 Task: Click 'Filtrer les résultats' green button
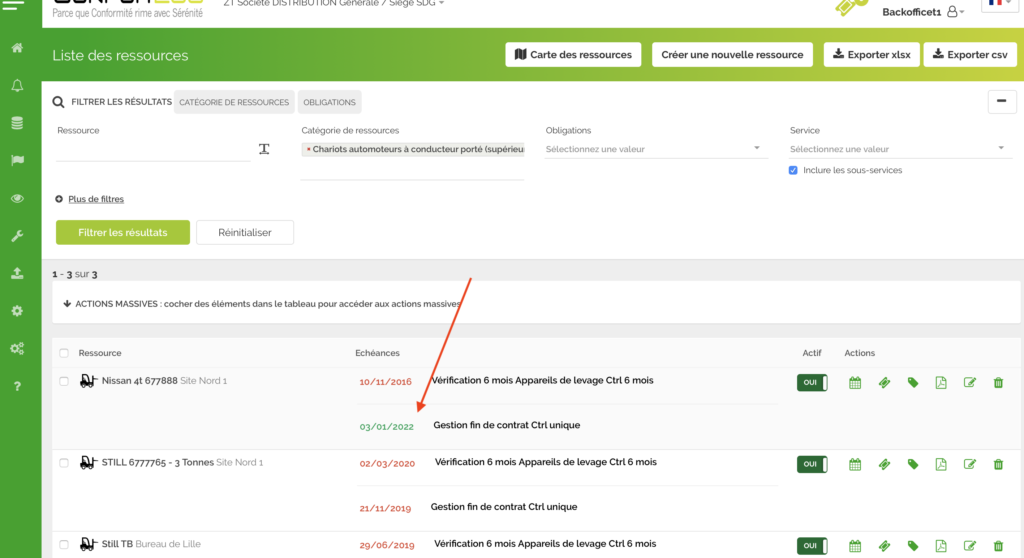click(x=122, y=232)
